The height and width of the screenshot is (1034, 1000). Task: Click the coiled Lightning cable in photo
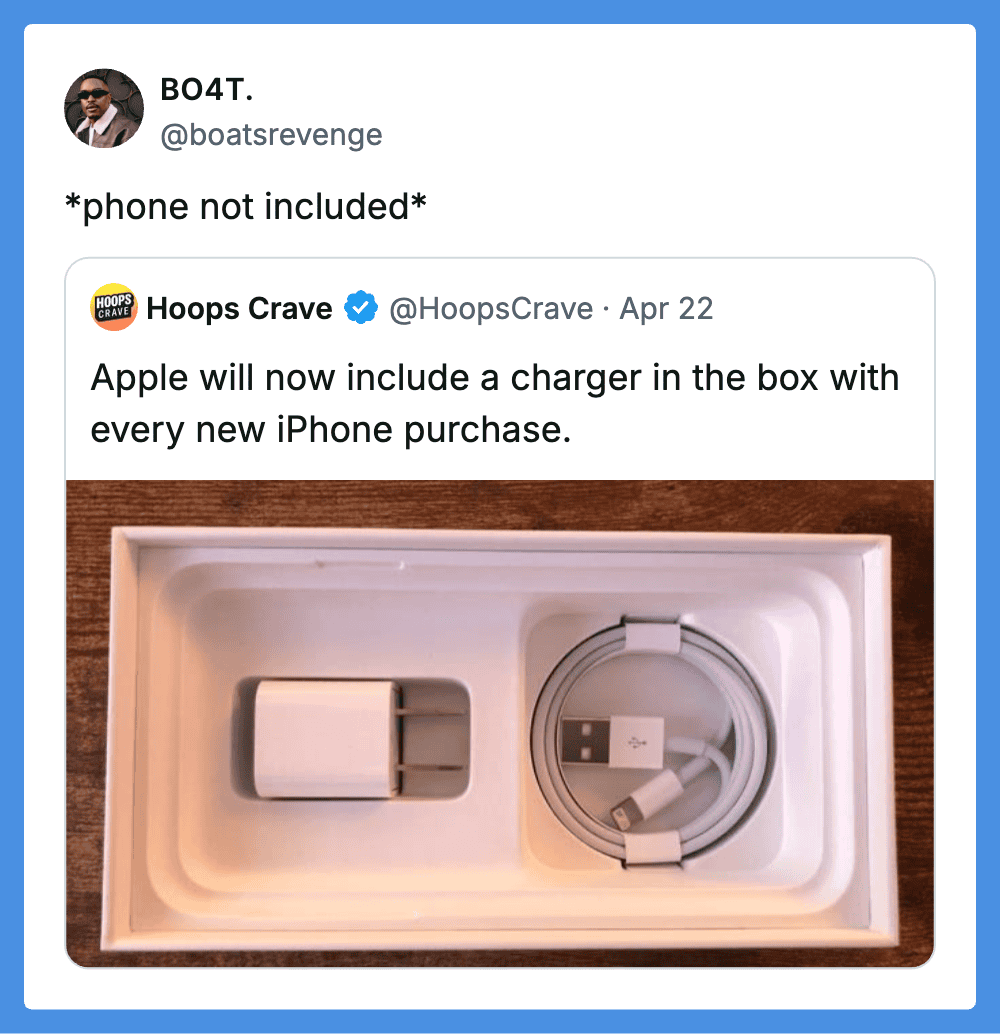[650, 741]
